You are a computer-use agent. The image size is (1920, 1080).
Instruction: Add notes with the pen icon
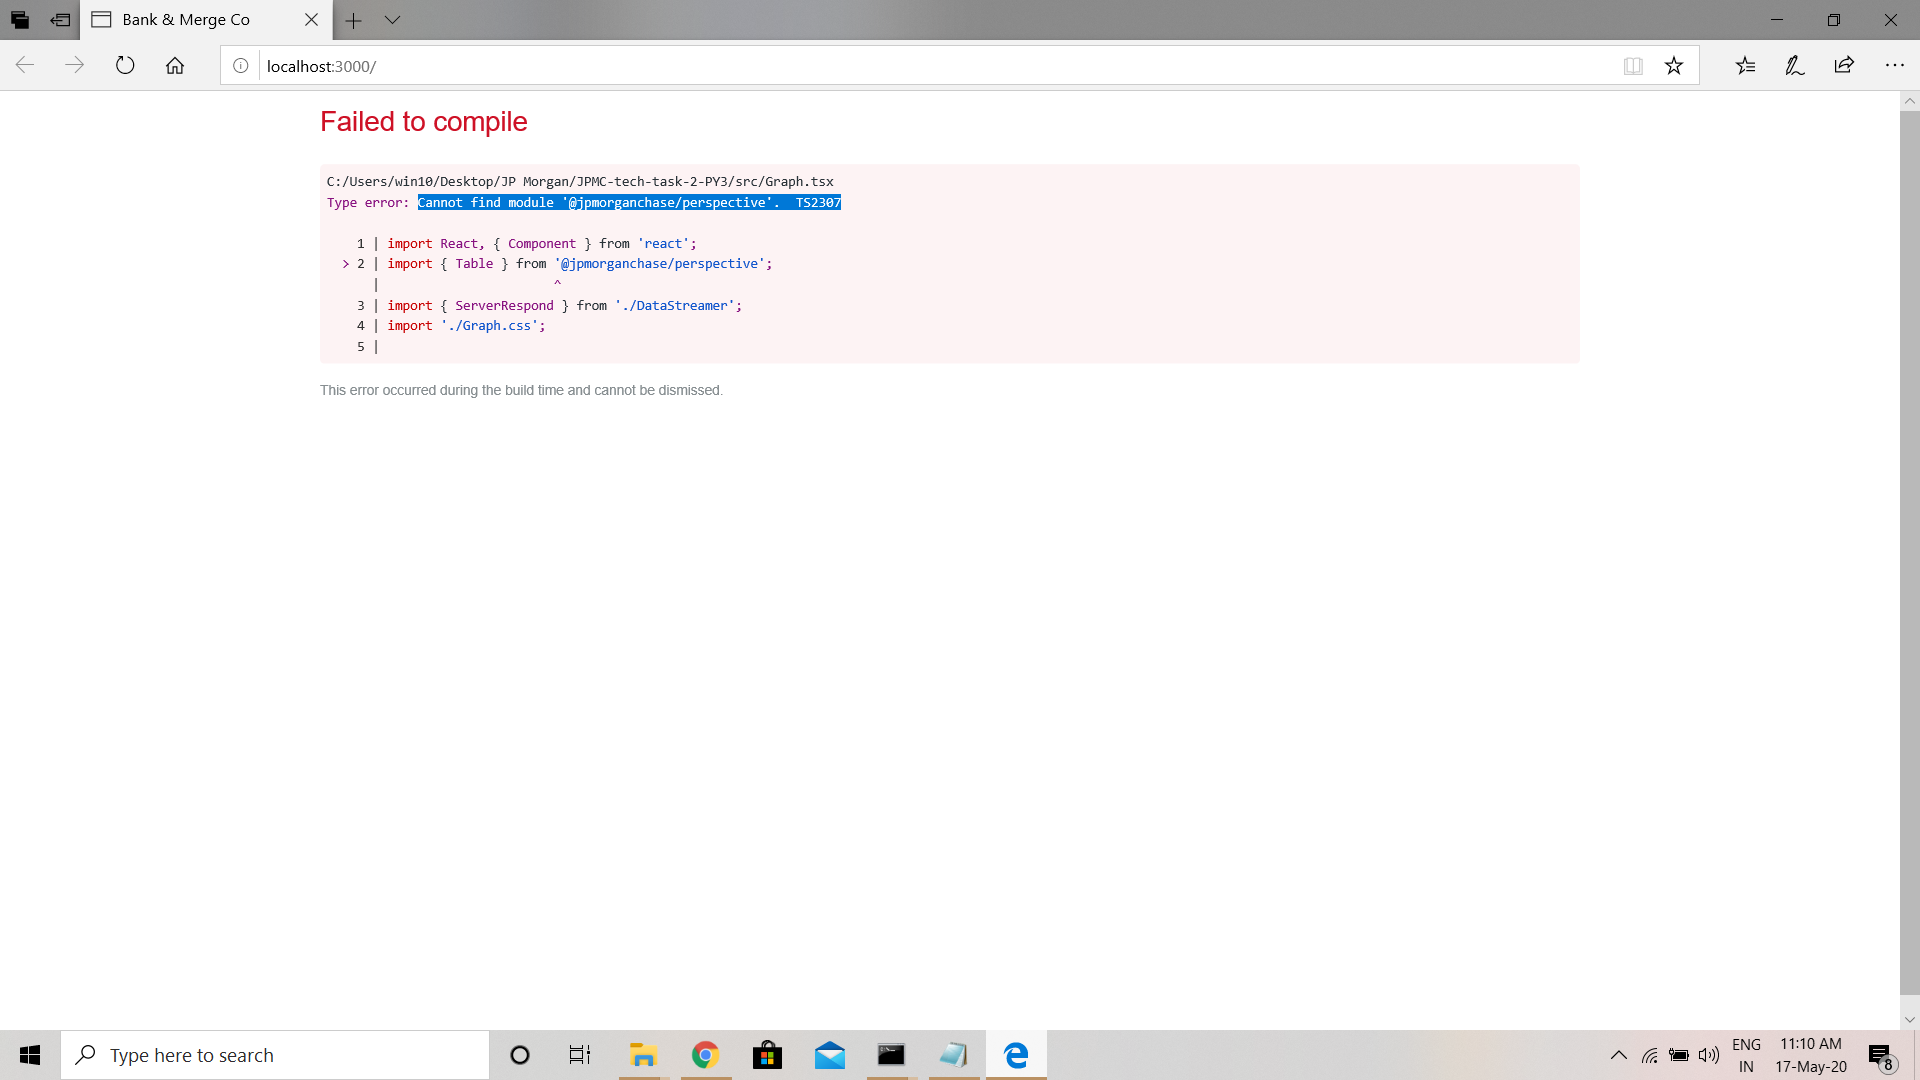pyautogui.click(x=1795, y=66)
